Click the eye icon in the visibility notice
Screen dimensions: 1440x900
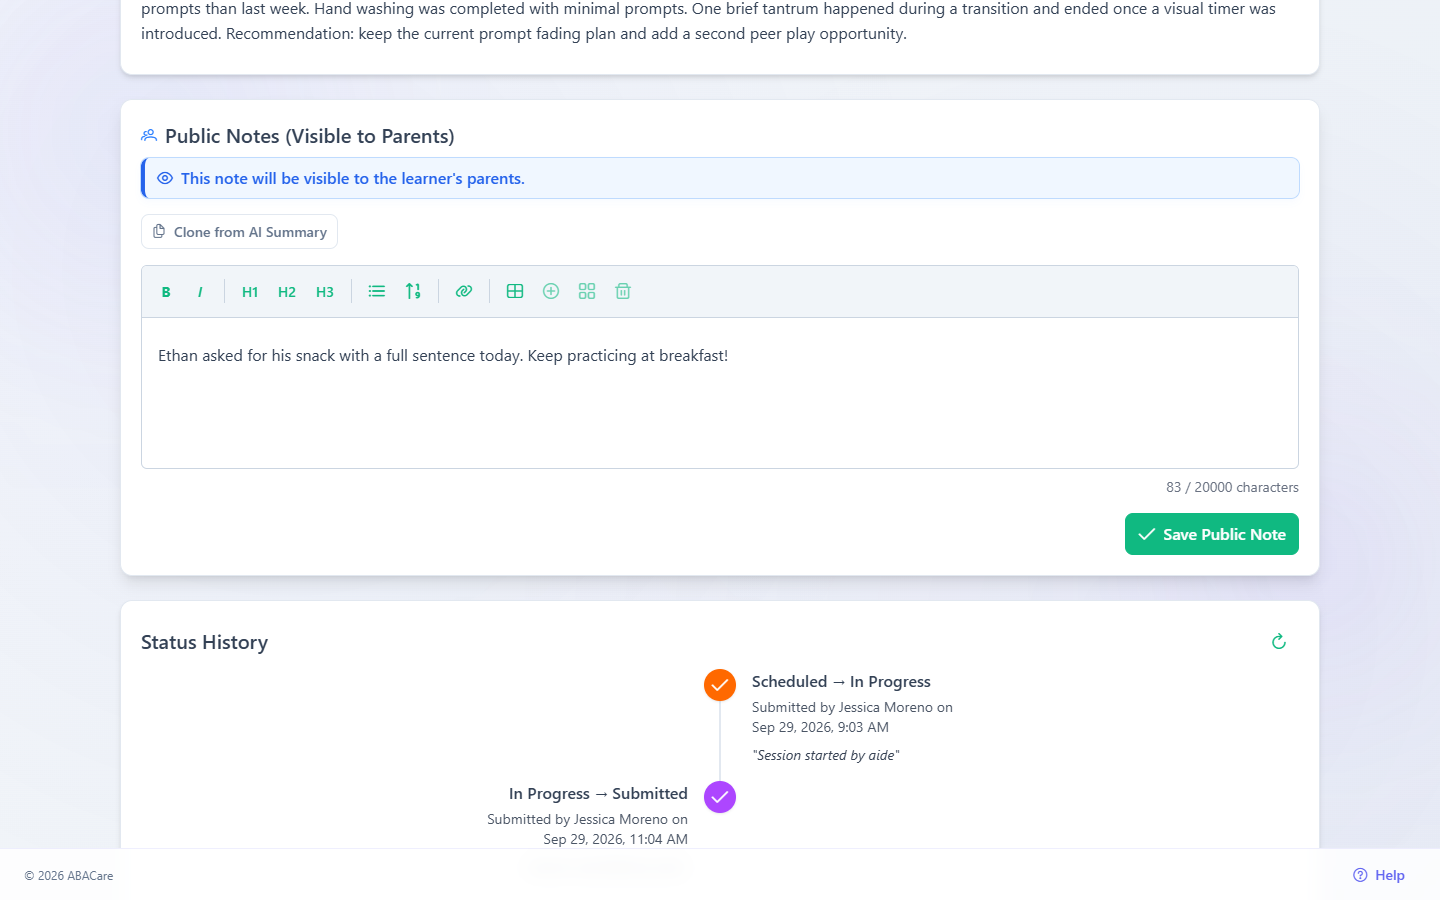point(165,178)
